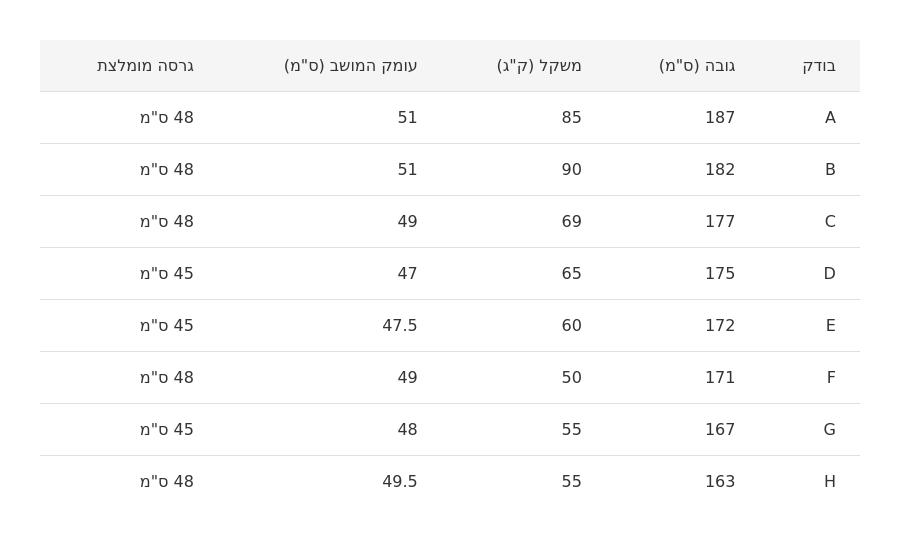Viewport: 900px width, 547px height.
Task: Click the "משקל (ק"ג)" column header
Action: (539, 66)
